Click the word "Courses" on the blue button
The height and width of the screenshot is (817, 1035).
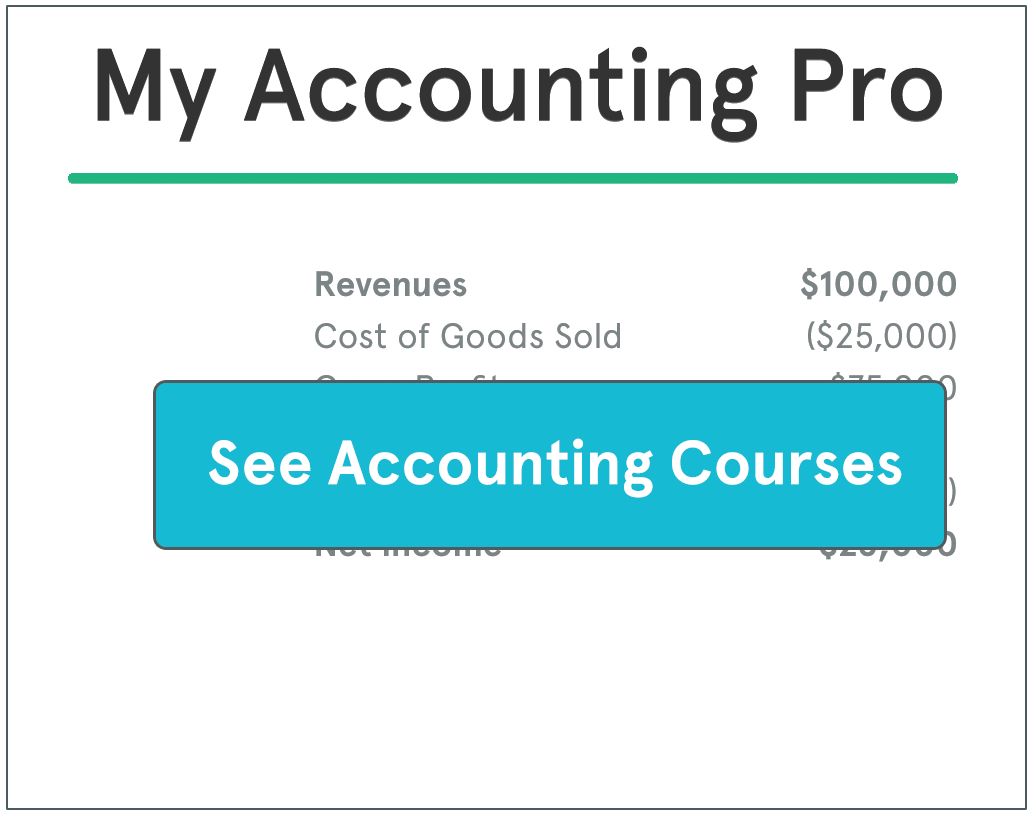786,464
